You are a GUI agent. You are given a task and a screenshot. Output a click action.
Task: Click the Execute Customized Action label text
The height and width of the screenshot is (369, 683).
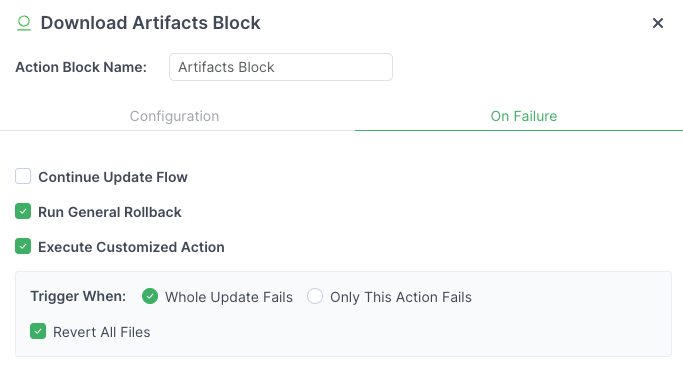click(131, 247)
